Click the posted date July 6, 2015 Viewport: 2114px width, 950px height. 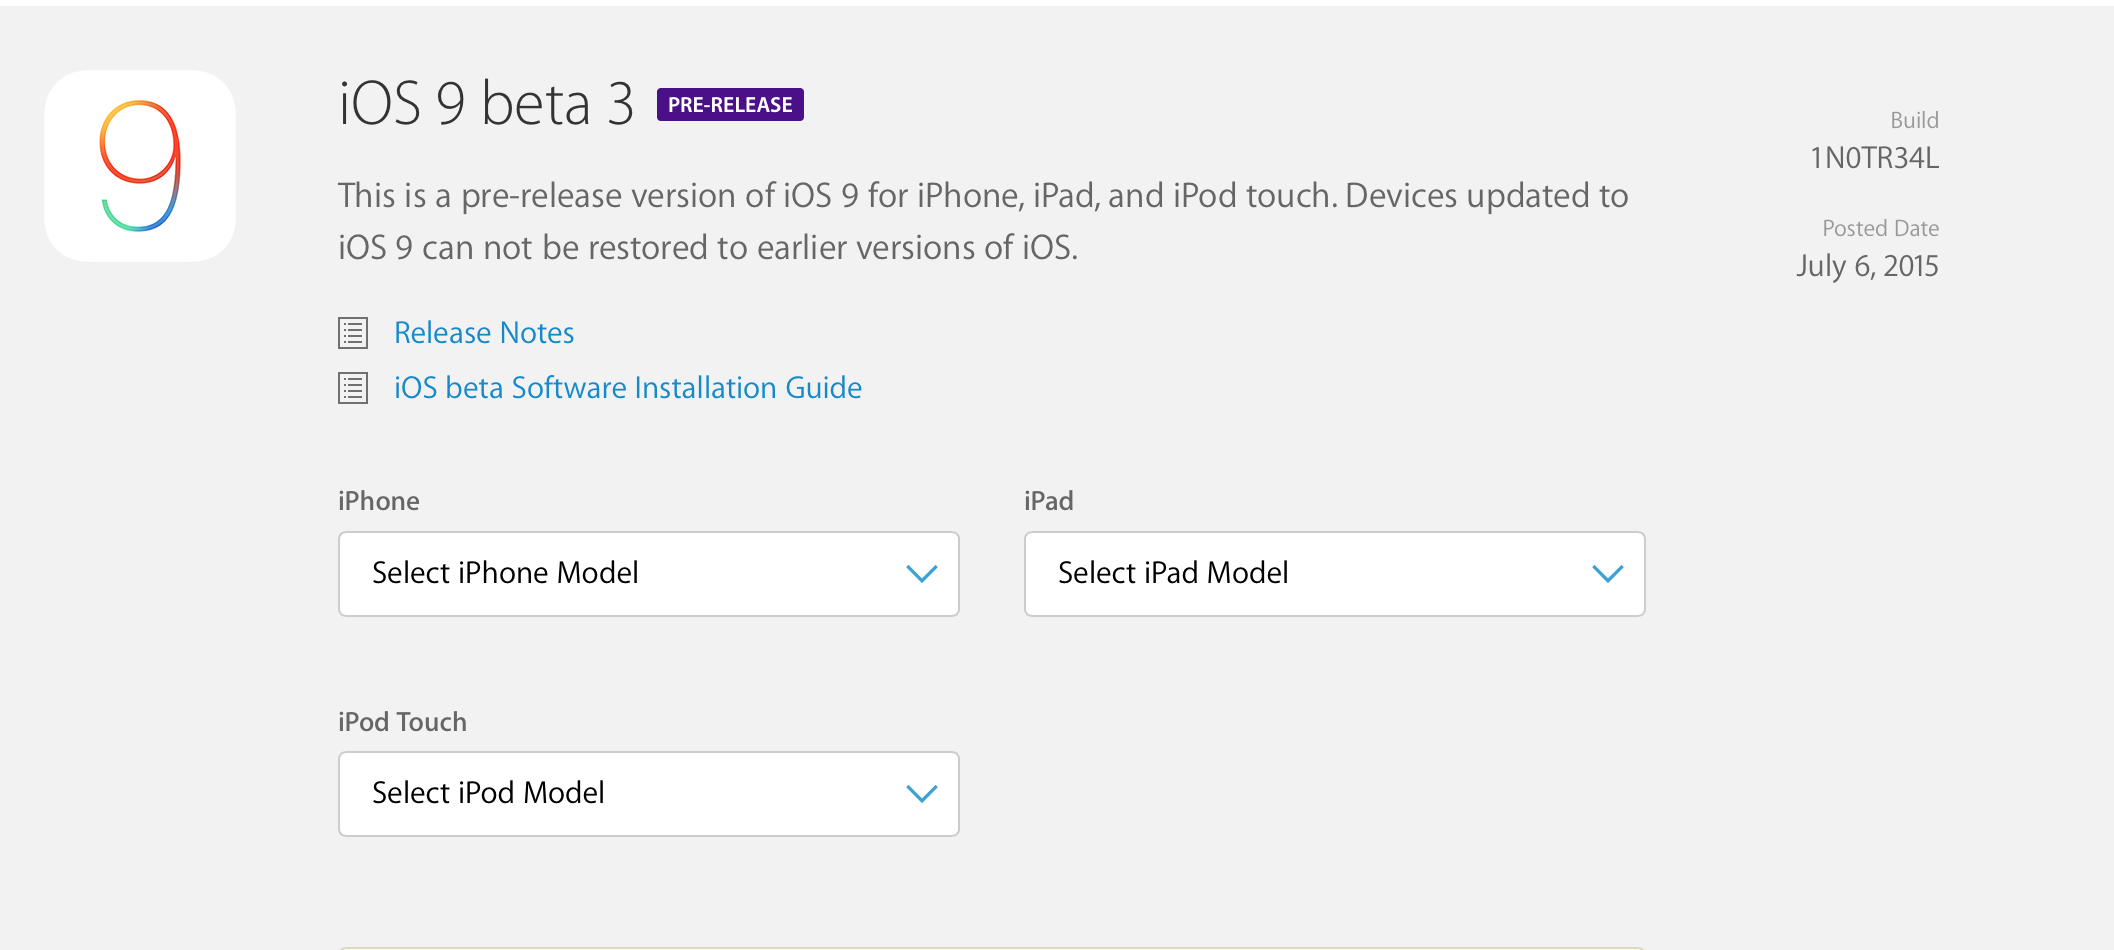pos(1867,266)
